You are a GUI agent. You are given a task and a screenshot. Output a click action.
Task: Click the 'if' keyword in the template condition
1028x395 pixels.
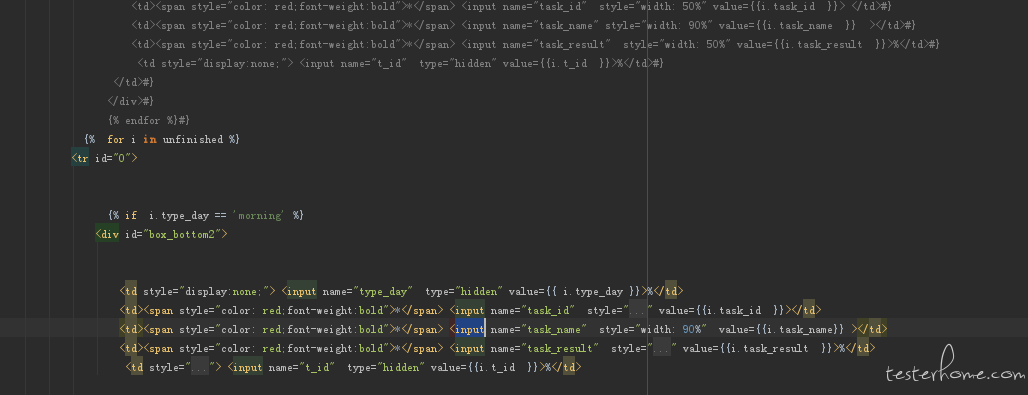coord(130,215)
